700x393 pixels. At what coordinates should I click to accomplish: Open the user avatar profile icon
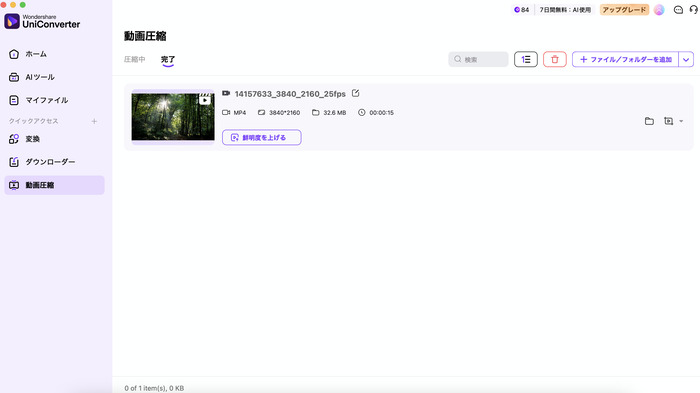pyautogui.click(x=659, y=10)
